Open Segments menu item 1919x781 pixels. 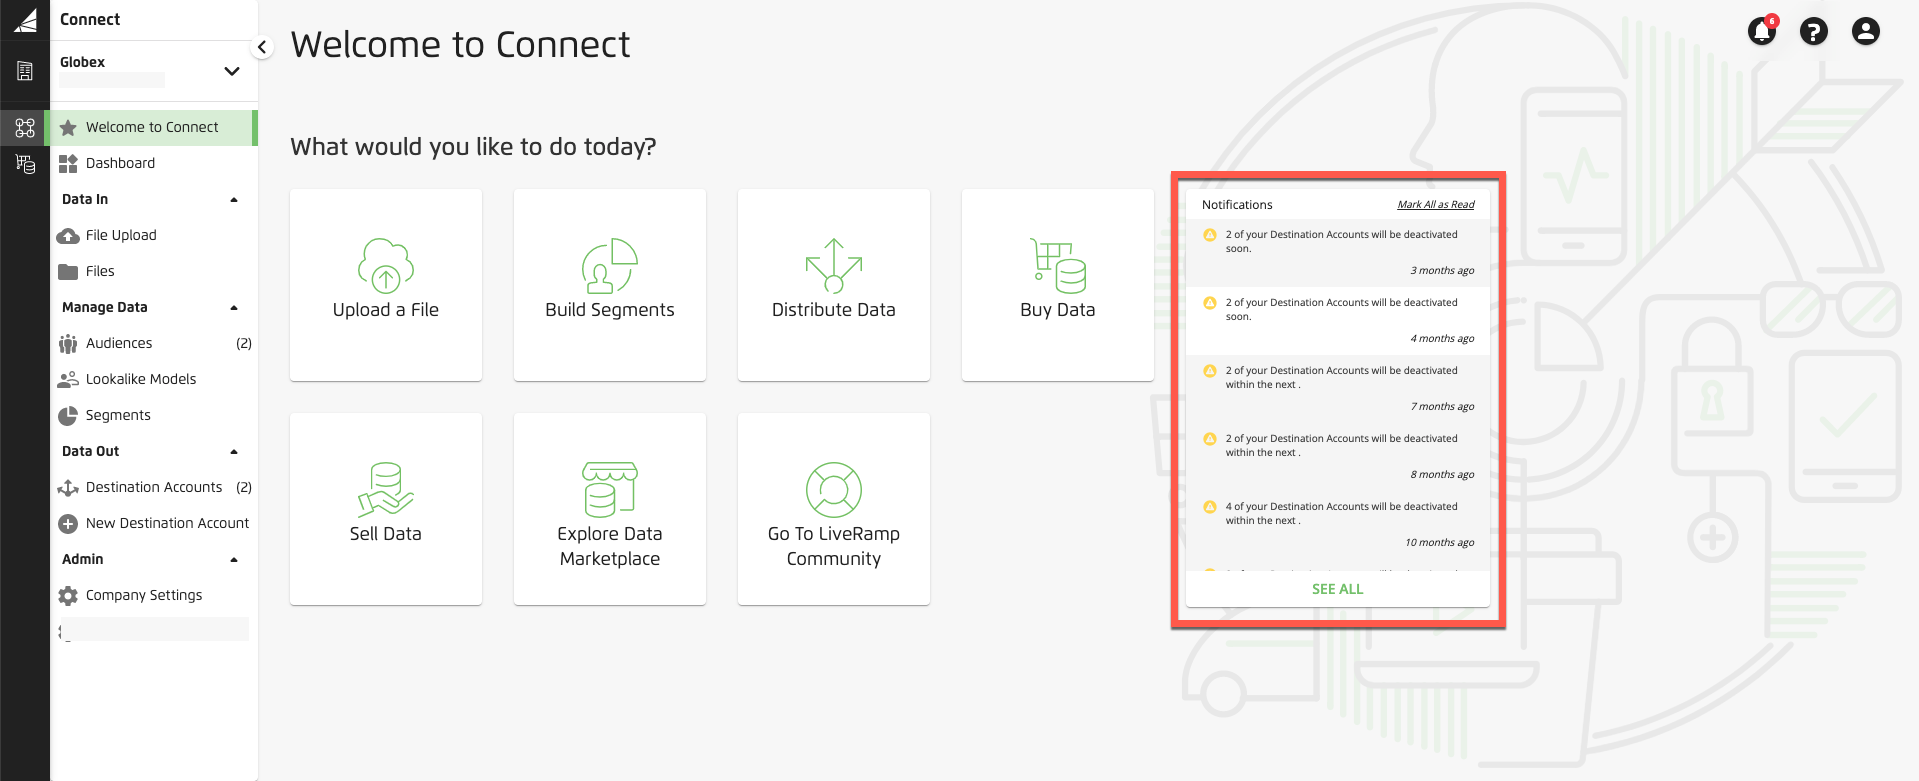(x=154, y=415)
